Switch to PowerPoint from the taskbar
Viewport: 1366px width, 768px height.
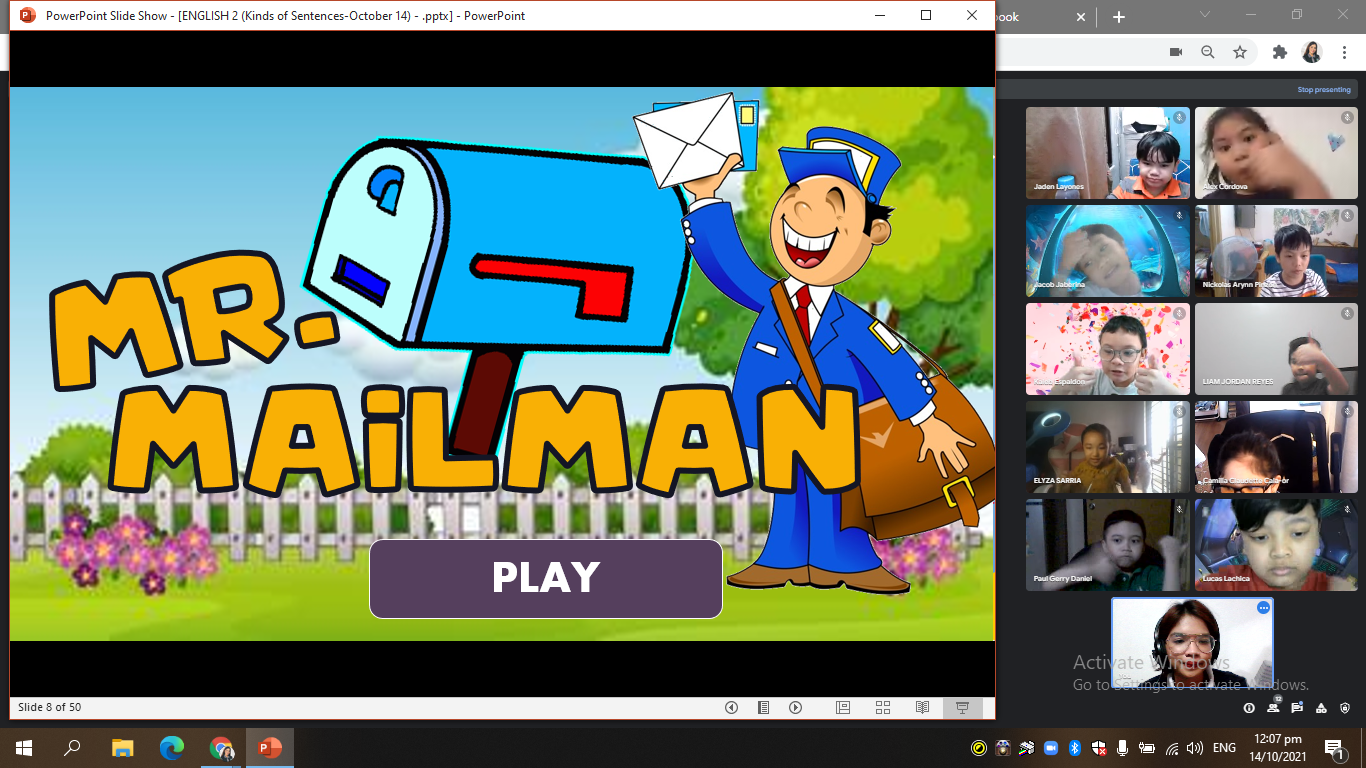point(270,748)
